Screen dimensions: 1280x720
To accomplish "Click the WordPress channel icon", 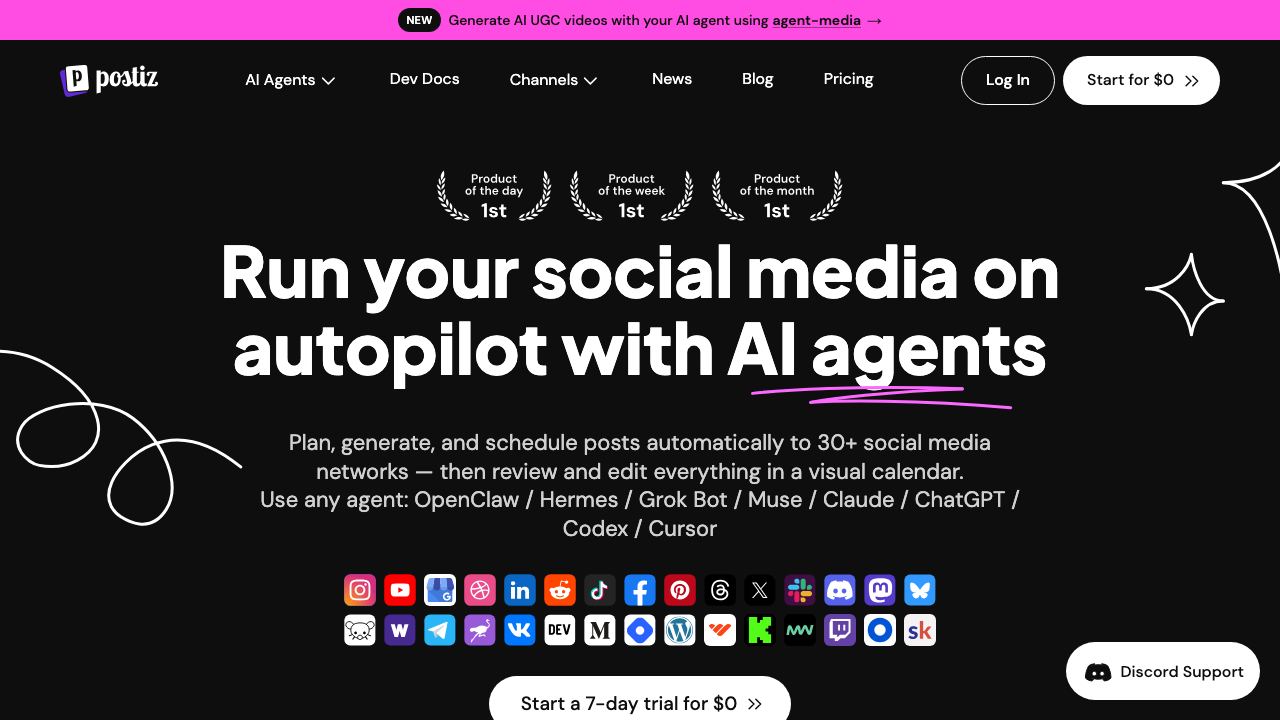I will (x=680, y=630).
